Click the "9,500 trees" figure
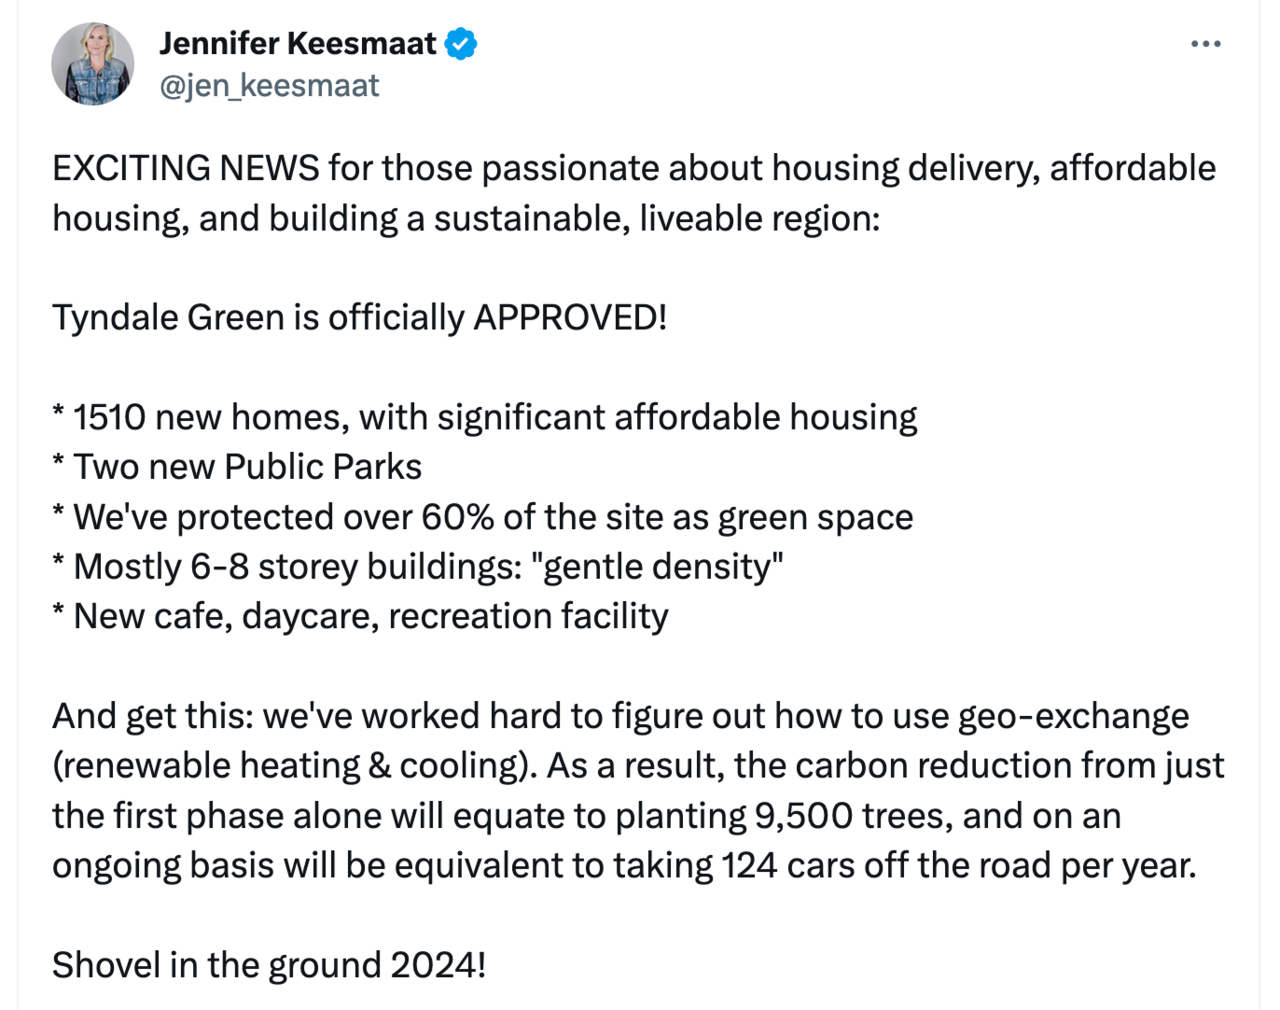Screen dimensions: 1280x1010 (x=851, y=816)
